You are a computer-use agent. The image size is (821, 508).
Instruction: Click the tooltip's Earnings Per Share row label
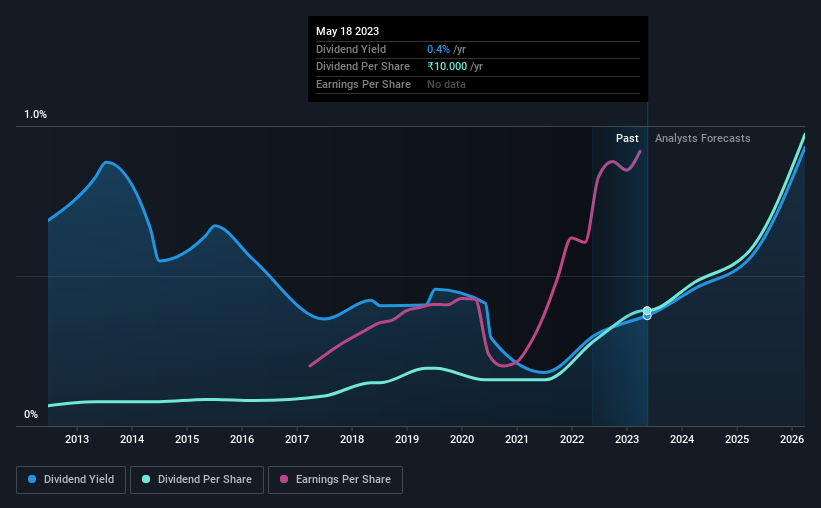[363, 84]
